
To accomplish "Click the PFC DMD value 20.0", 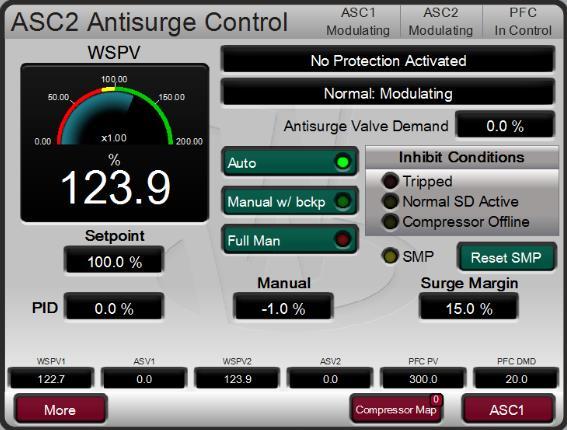I will [516, 379].
